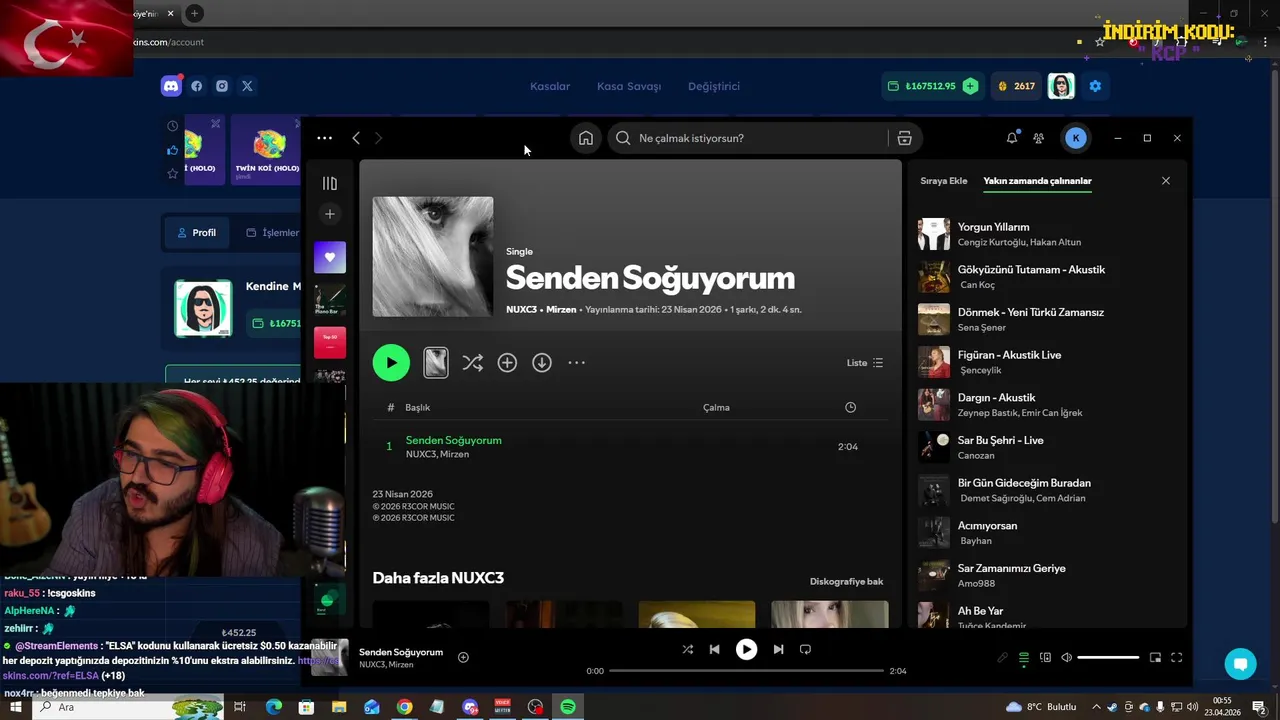Select 'Figüran - Akustik Live' track
1280x720 pixels.
1046,362
